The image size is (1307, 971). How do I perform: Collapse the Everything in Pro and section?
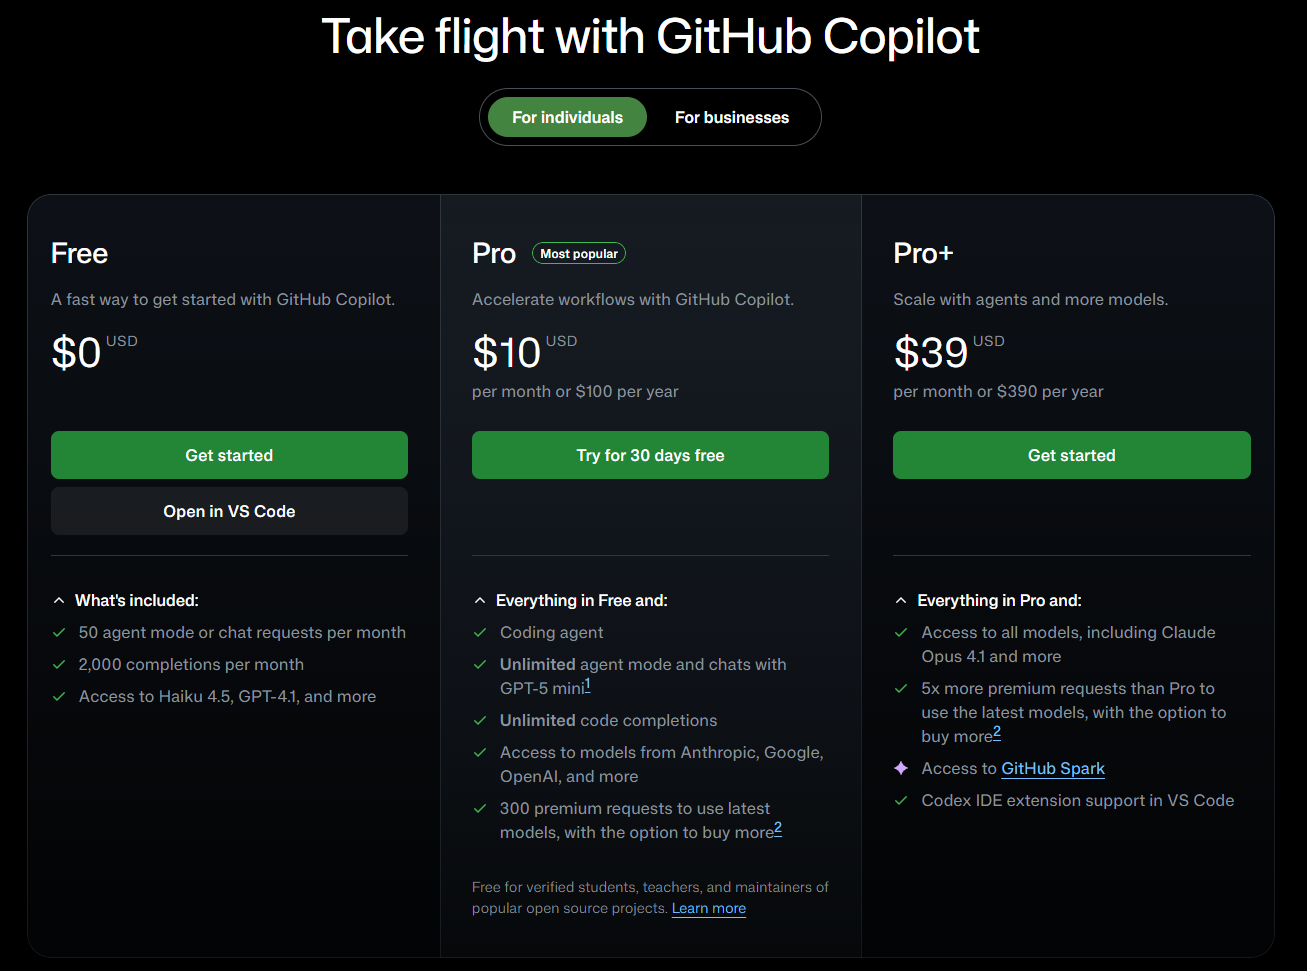click(x=901, y=600)
